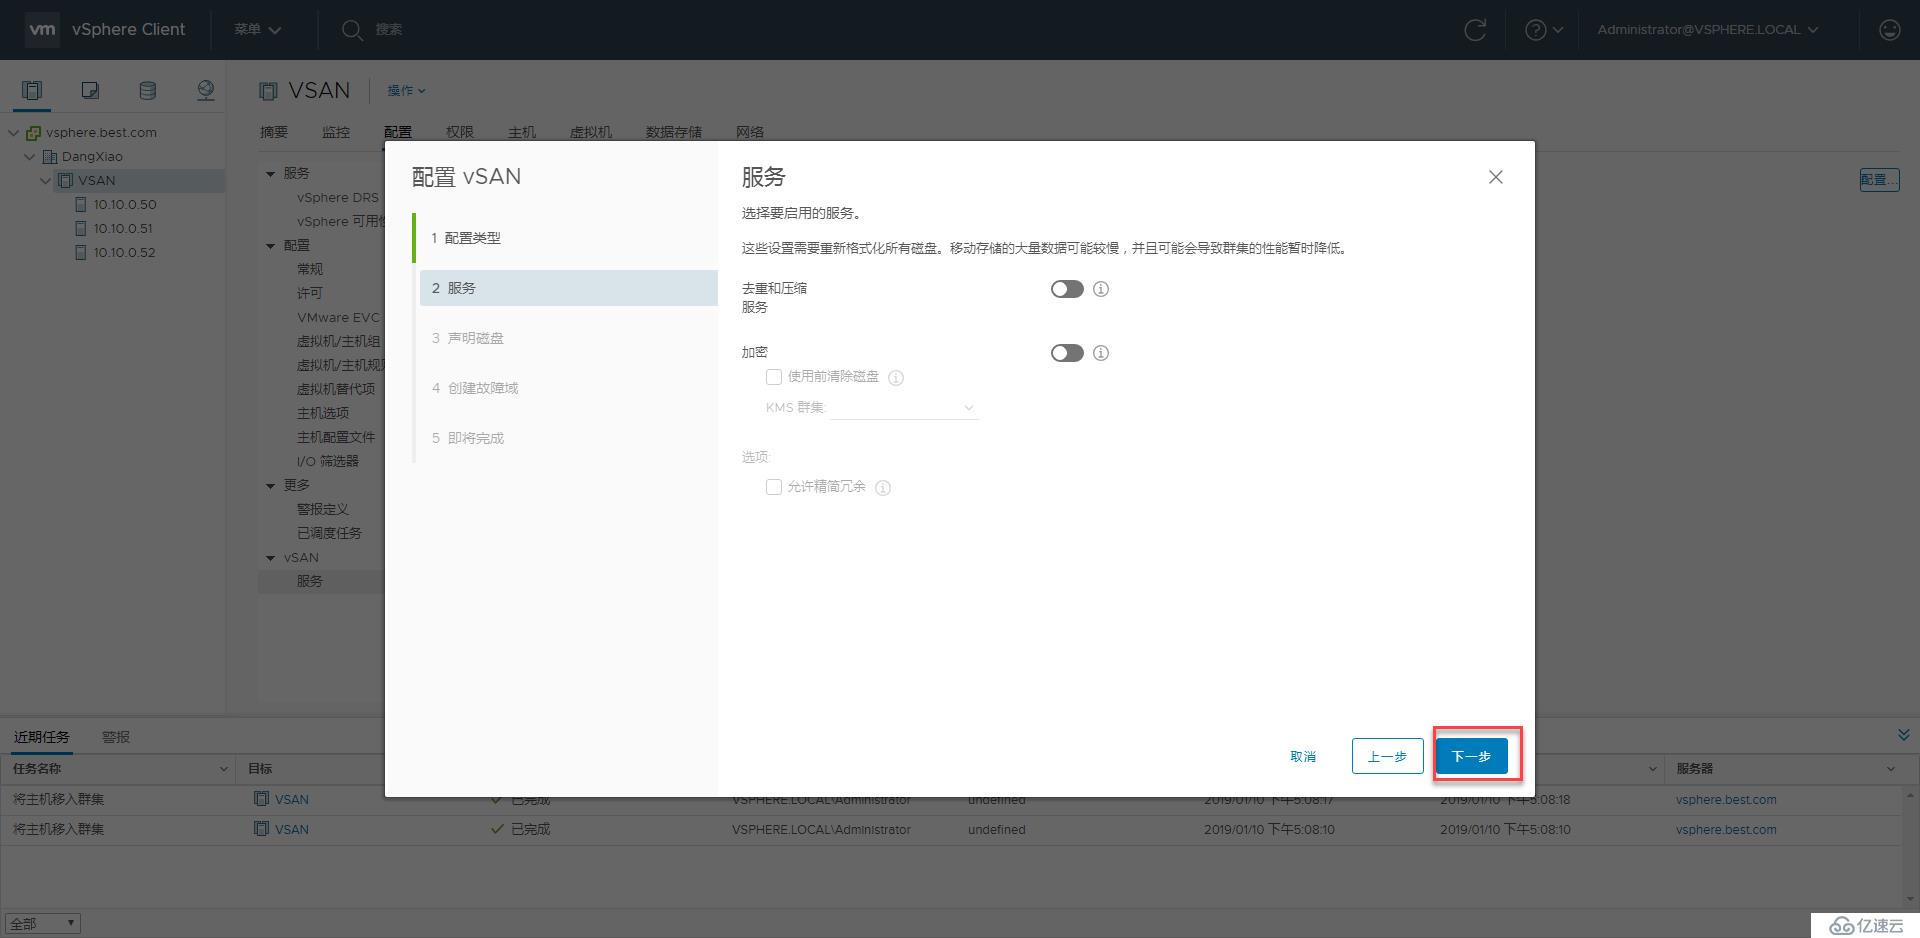Check 使用前清除磁盘 checkbox
The height and width of the screenshot is (938, 1920).
pos(773,377)
